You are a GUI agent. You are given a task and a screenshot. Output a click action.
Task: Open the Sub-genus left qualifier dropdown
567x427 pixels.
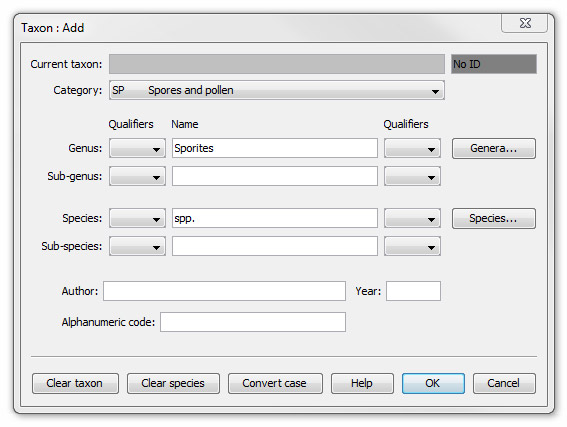pyautogui.click(x=137, y=176)
